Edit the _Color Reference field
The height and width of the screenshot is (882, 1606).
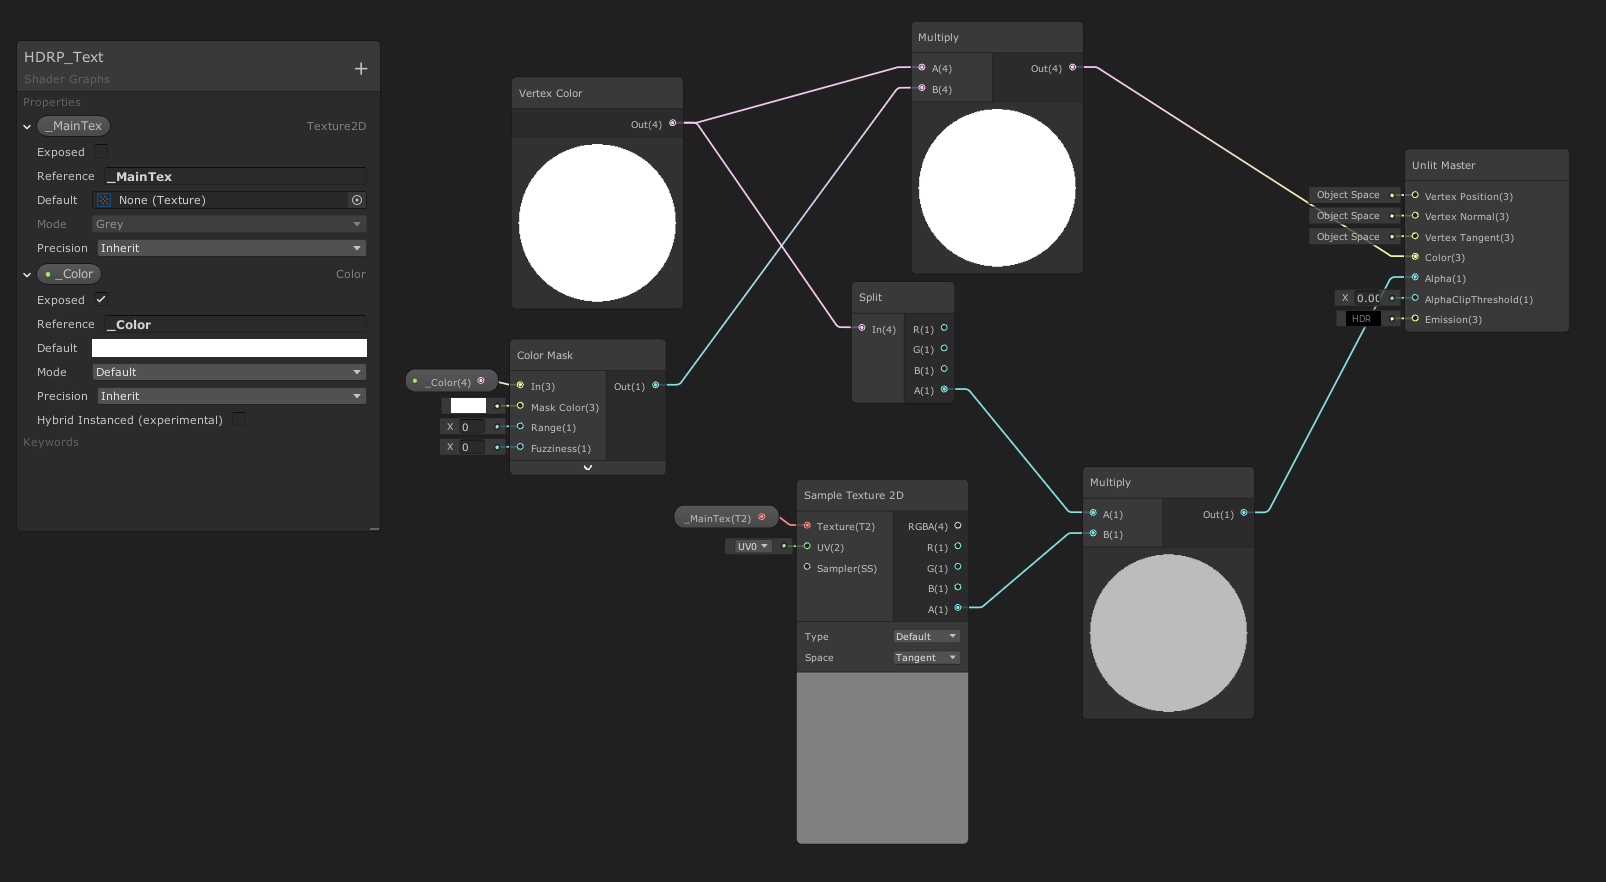[236, 324]
